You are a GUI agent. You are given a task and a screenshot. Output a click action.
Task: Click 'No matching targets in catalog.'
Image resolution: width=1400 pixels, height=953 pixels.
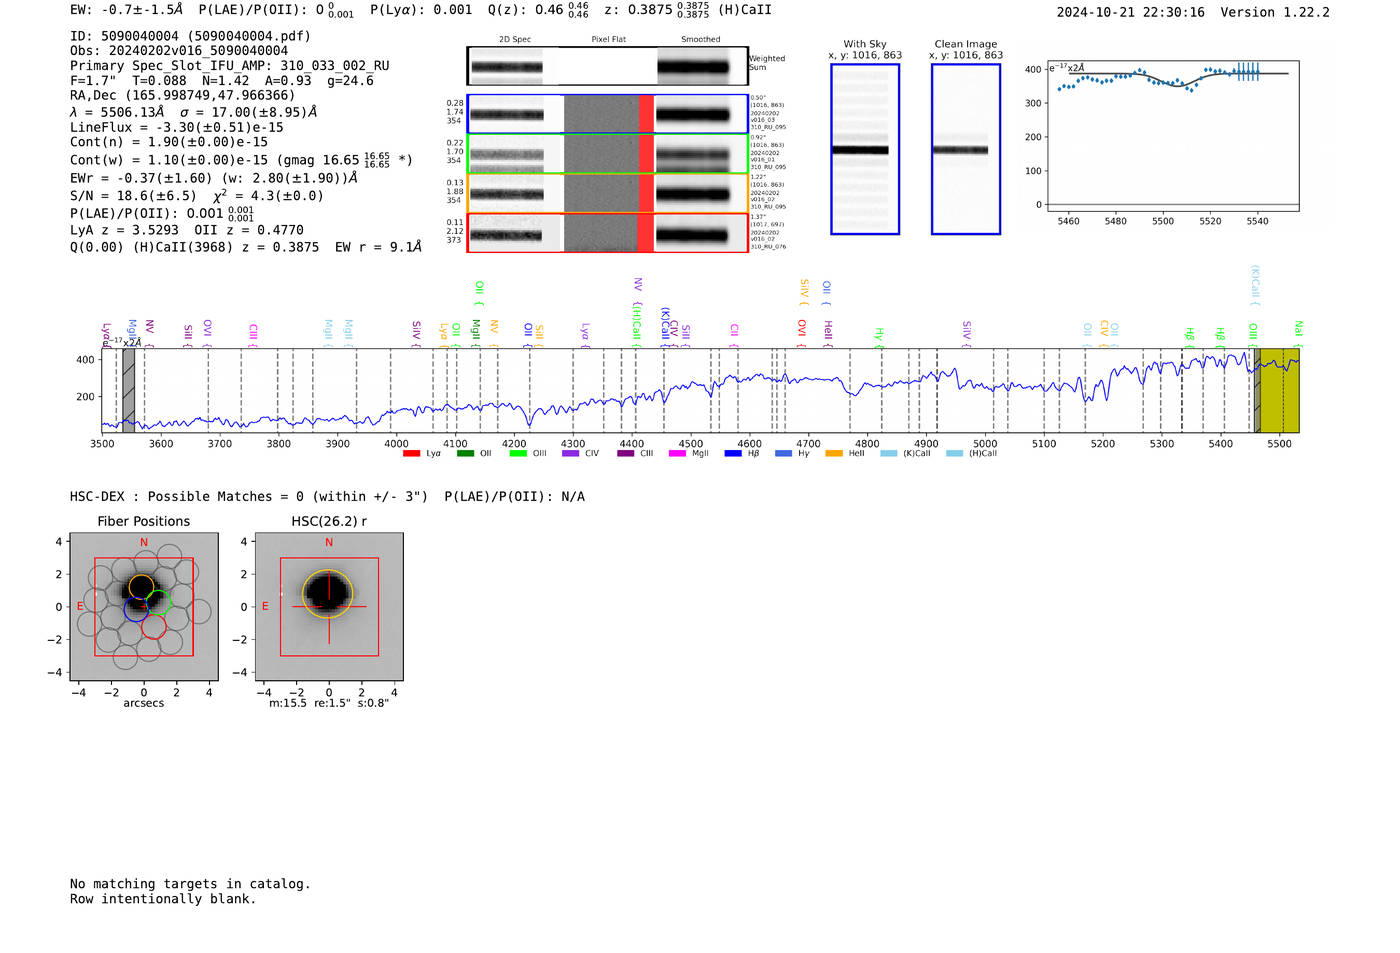pyautogui.click(x=190, y=884)
